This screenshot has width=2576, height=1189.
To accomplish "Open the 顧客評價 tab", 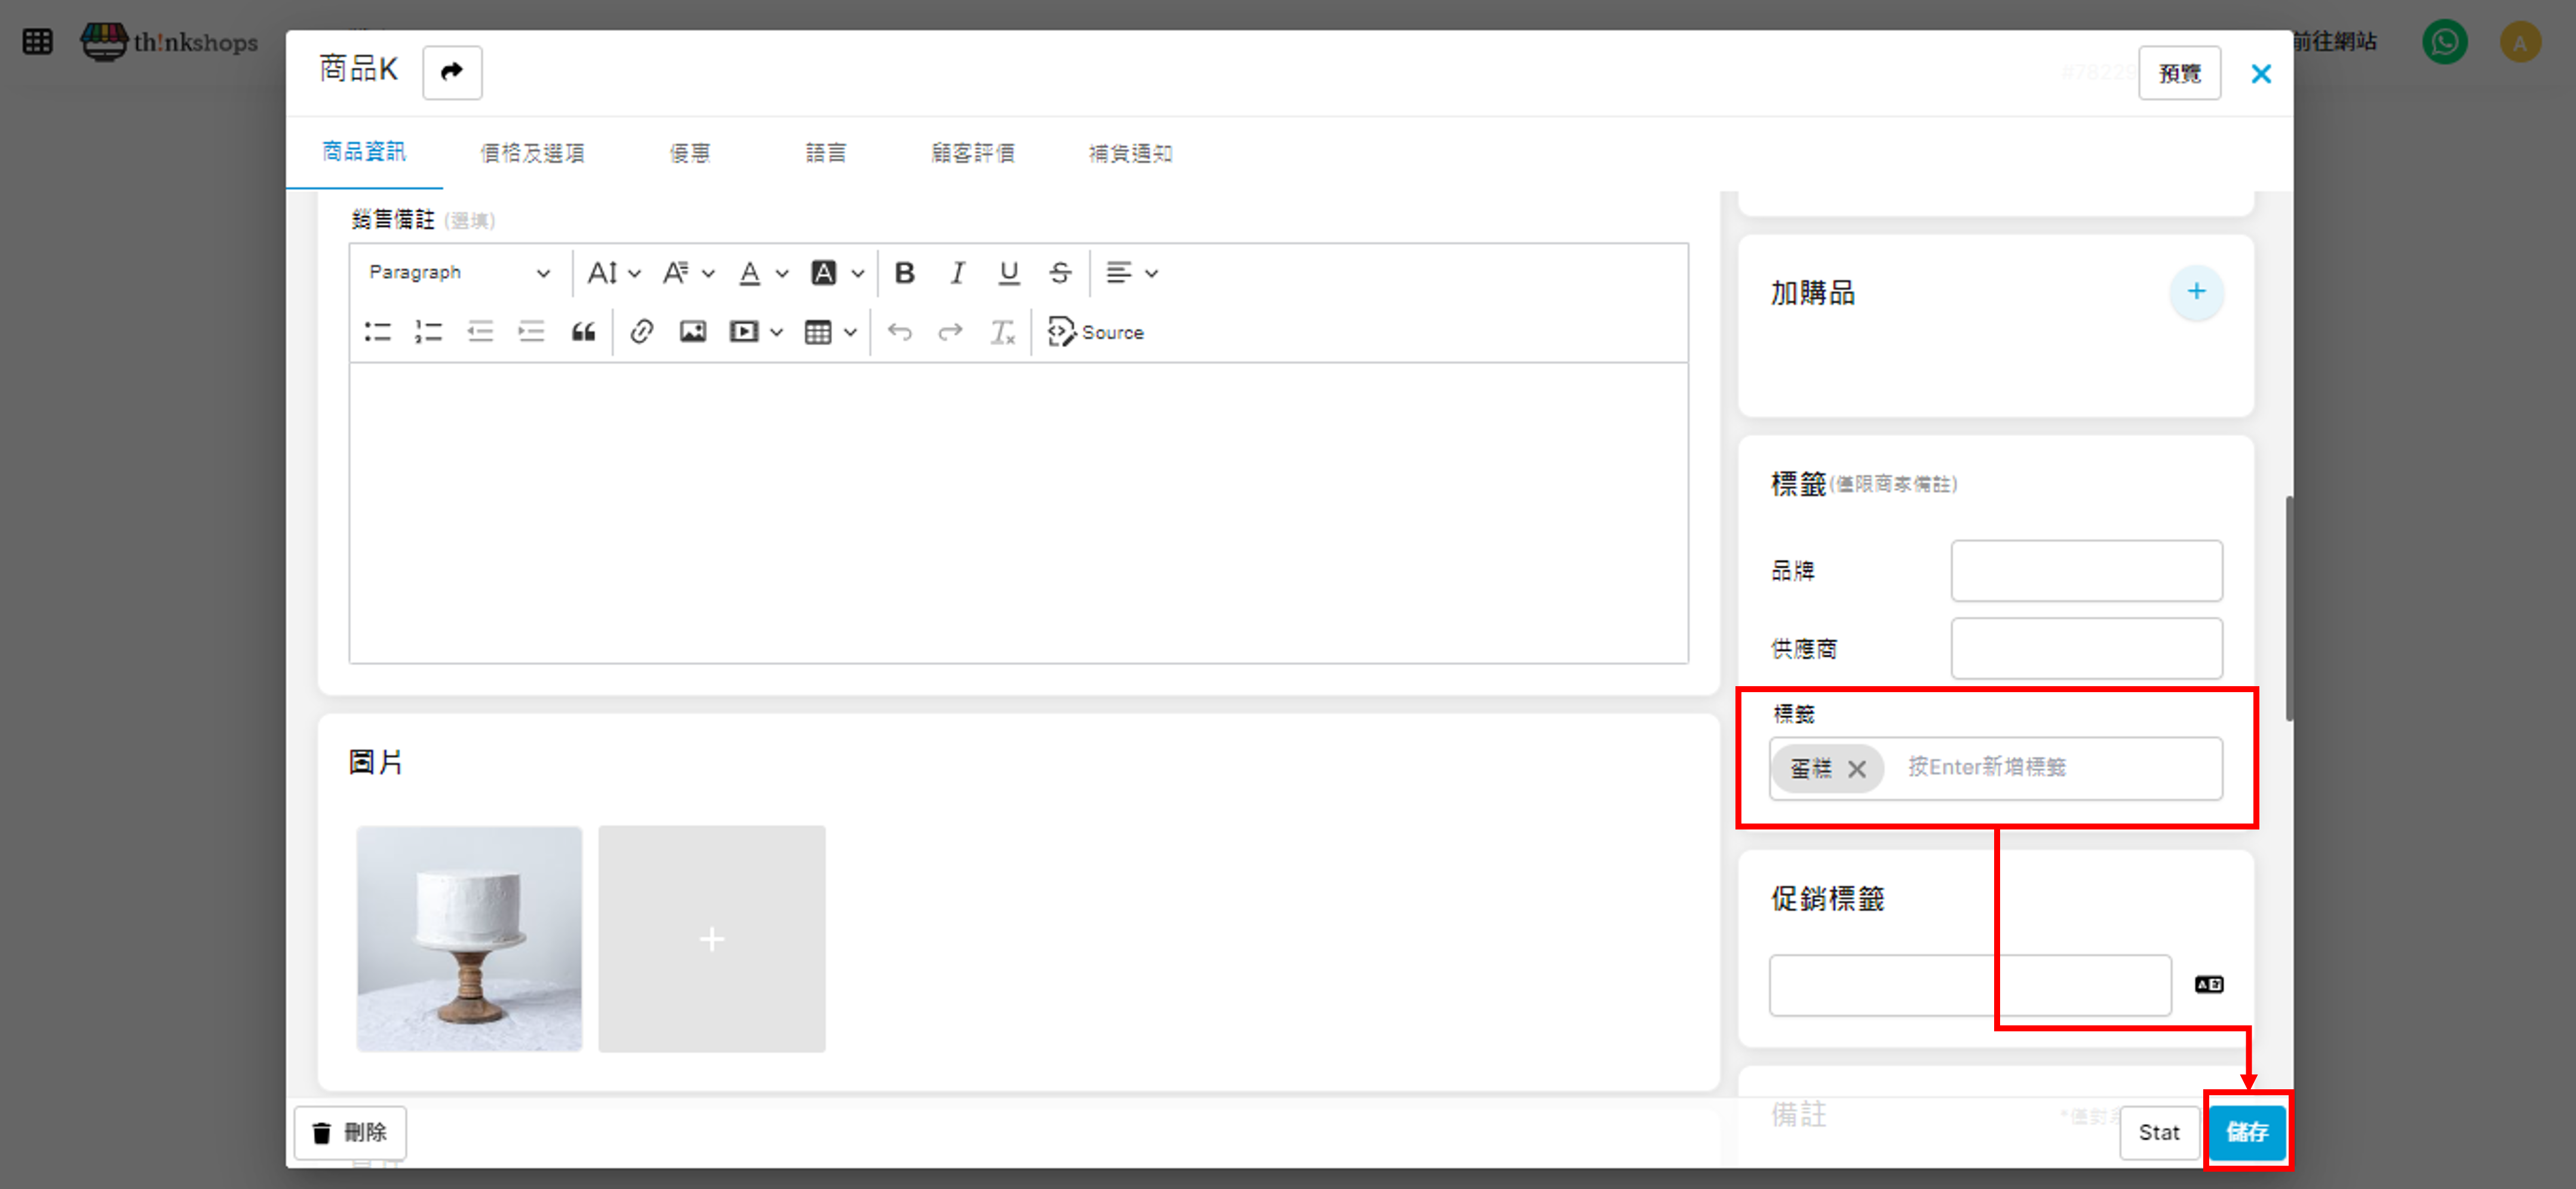I will click(972, 153).
